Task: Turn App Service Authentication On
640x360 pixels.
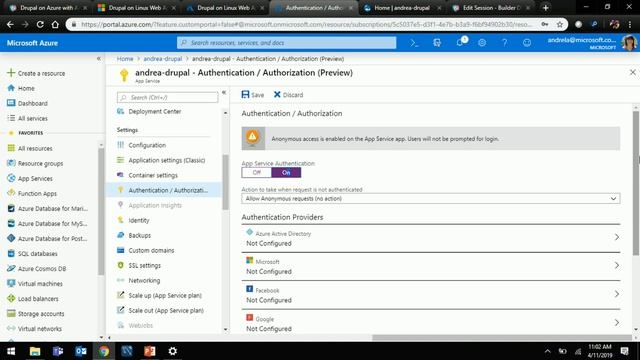Action: point(286,173)
